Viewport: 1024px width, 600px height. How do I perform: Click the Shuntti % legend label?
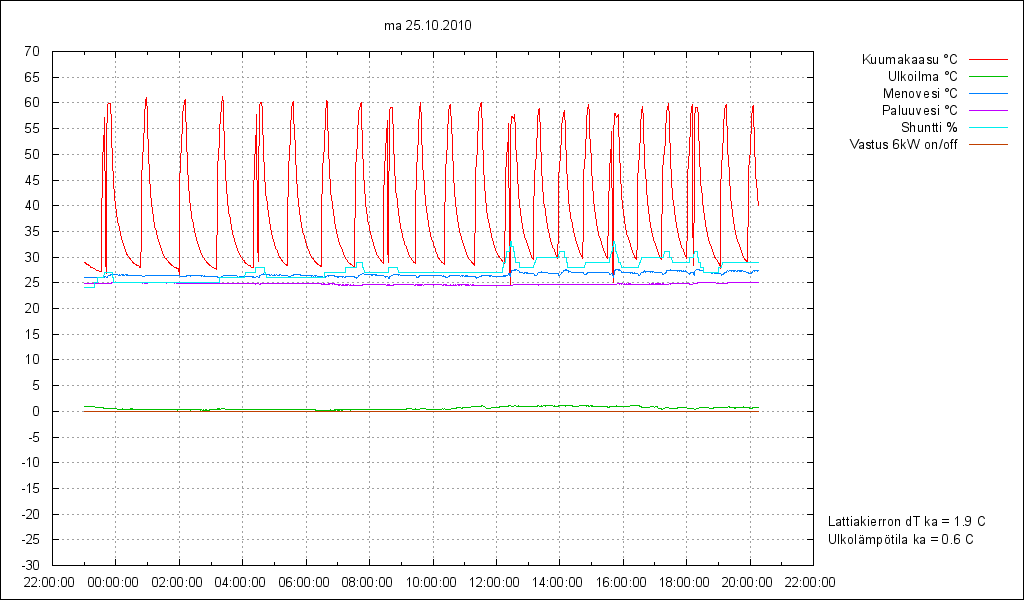point(929,128)
